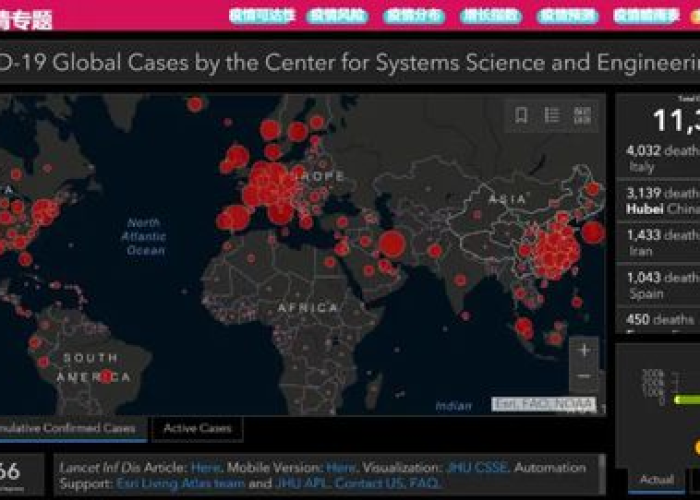Click the large red case circle over Iran
The height and width of the screenshot is (500, 700).
point(392,244)
